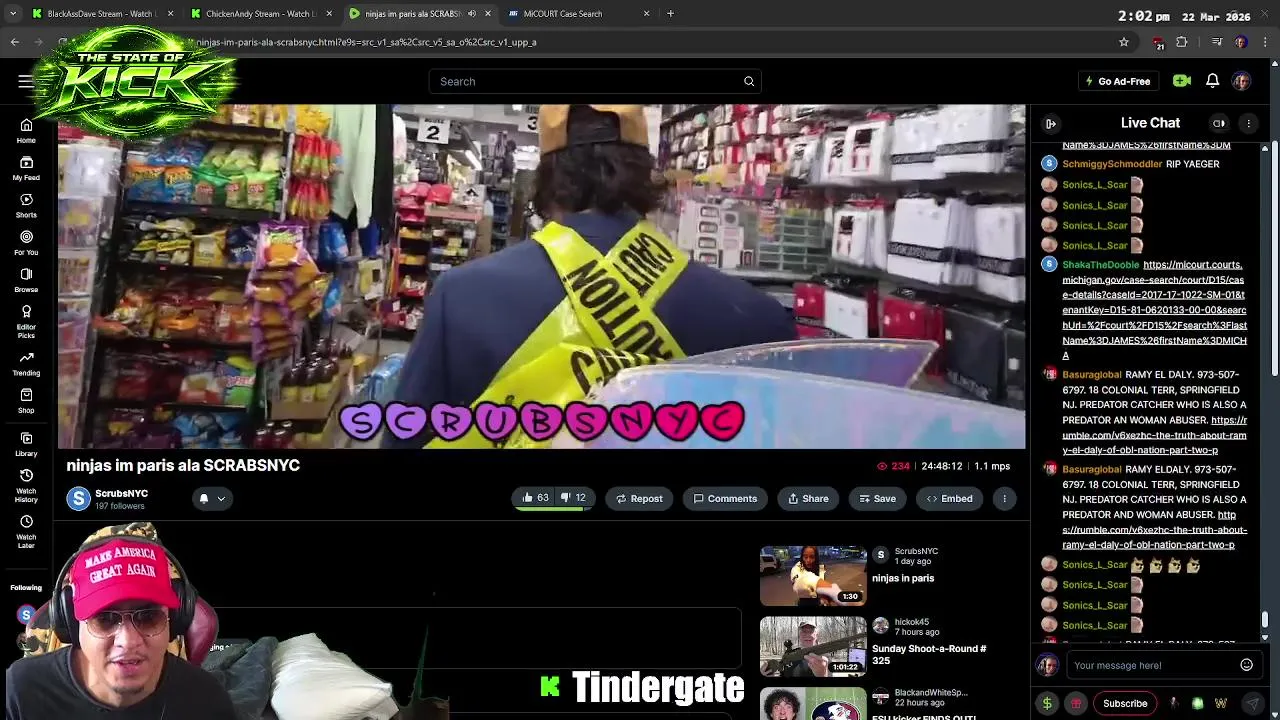Mute the tab audio speaker icon
The image size is (1280, 720).
[x=472, y=14]
